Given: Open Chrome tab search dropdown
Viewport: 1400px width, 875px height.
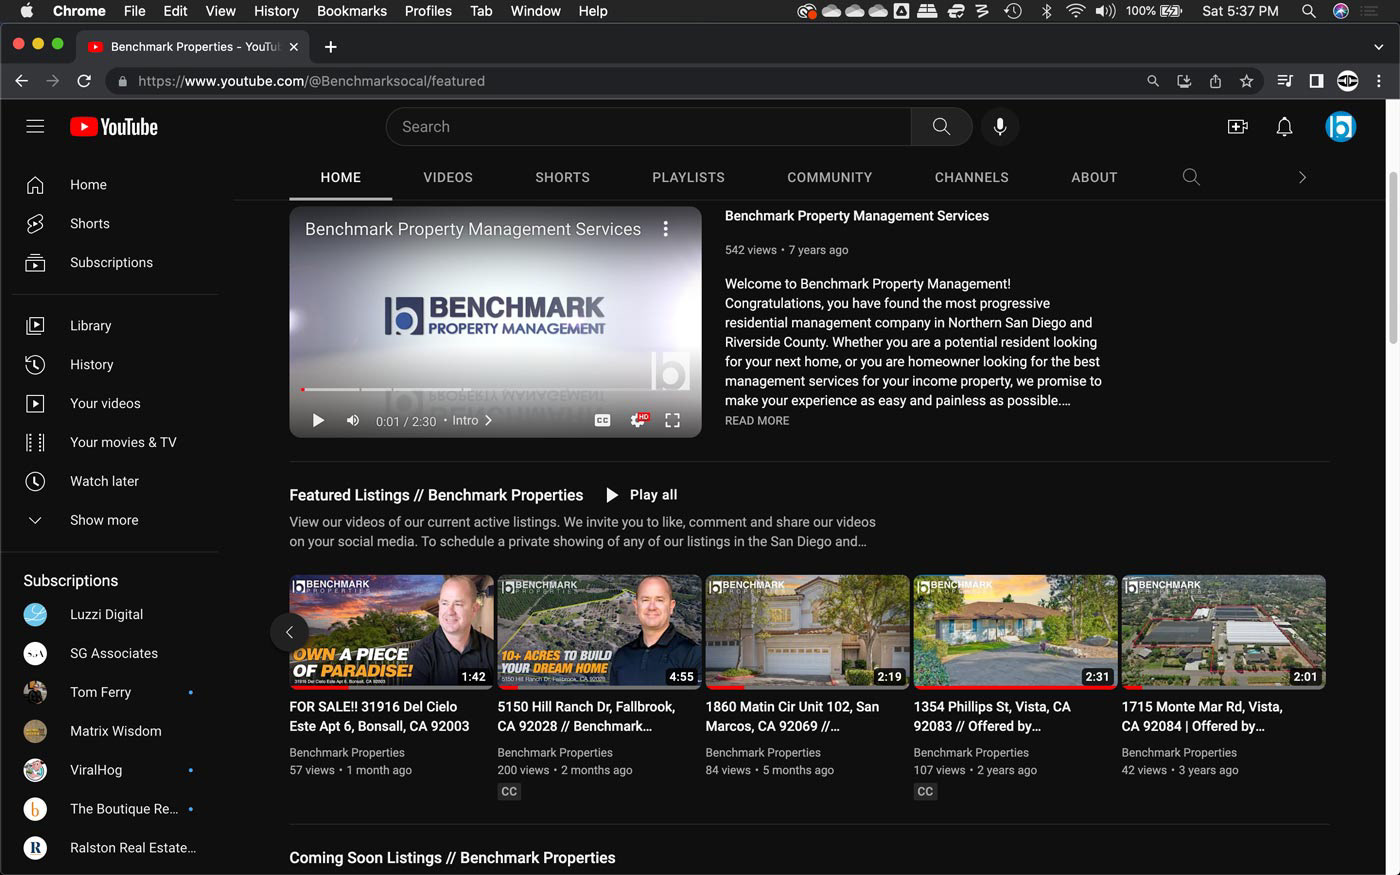Looking at the screenshot, I should pyautogui.click(x=1379, y=47).
